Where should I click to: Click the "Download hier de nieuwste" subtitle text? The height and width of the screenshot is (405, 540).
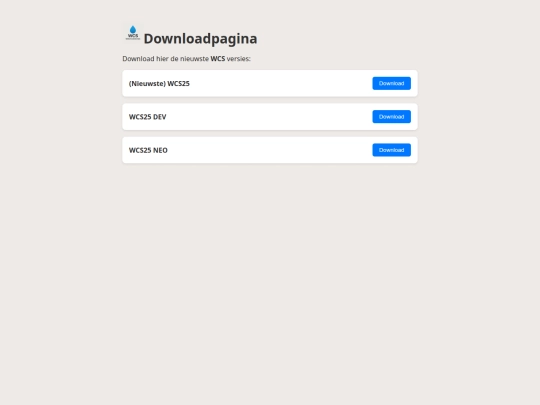click(x=165, y=59)
